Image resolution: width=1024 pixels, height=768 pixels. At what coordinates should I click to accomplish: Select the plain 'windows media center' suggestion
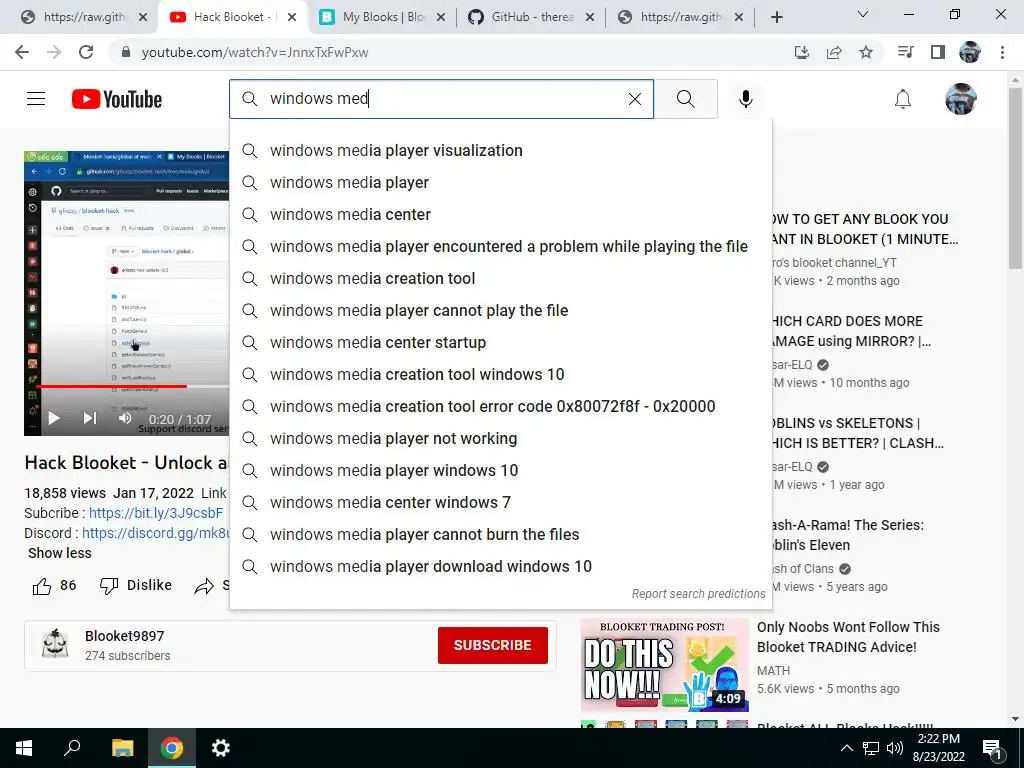point(500,215)
